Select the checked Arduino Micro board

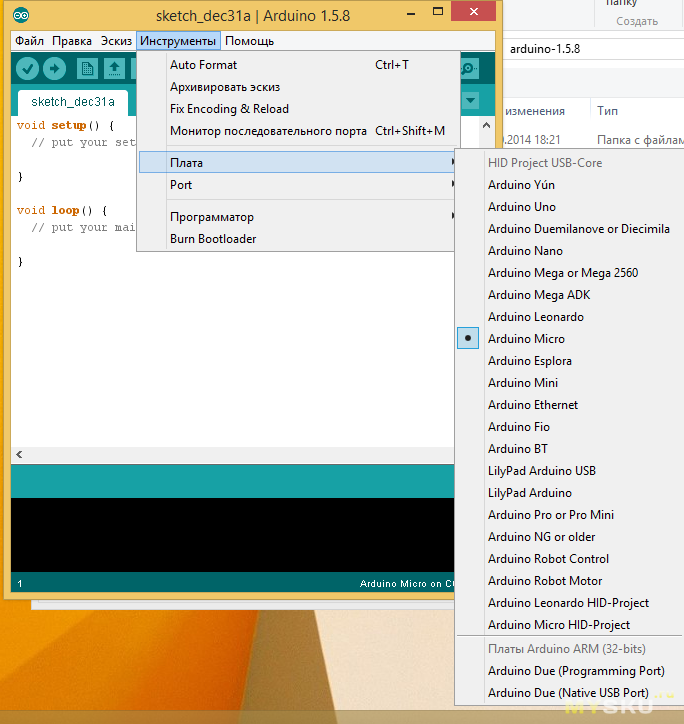569,339
